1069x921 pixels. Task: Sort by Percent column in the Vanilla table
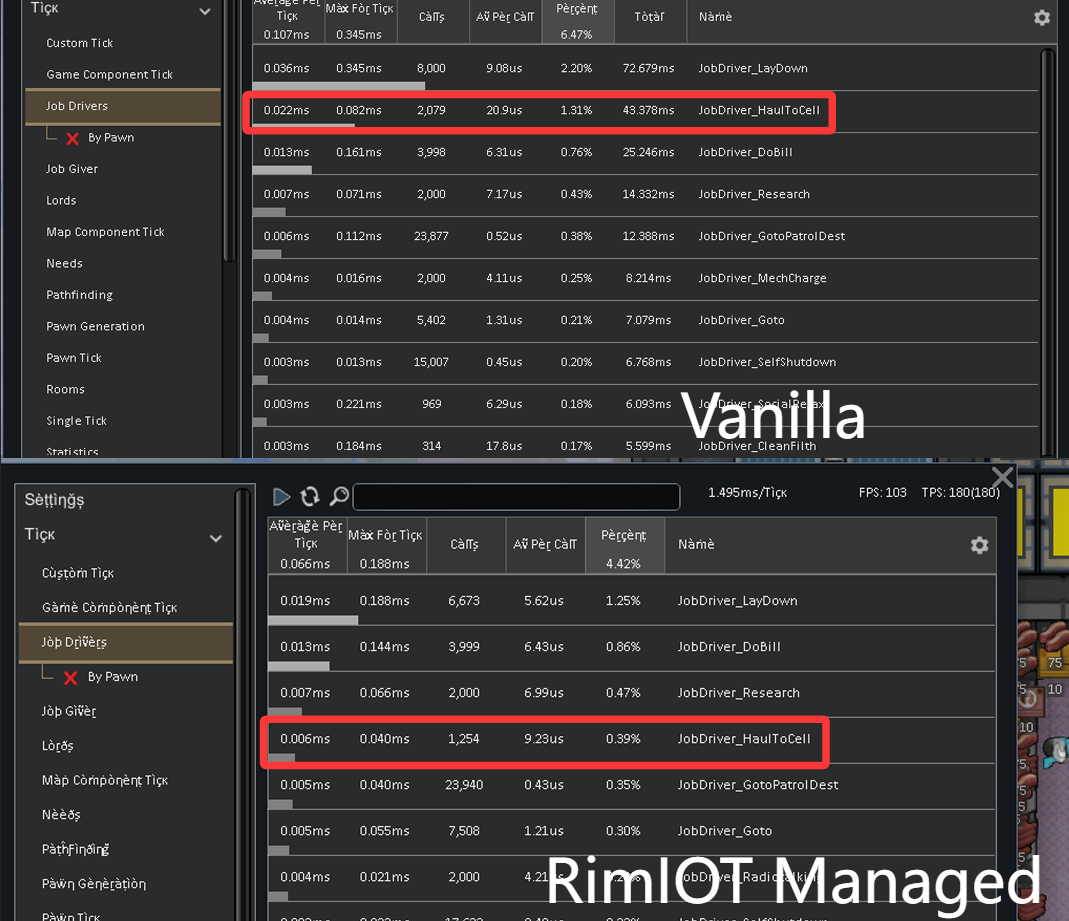tap(577, 20)
